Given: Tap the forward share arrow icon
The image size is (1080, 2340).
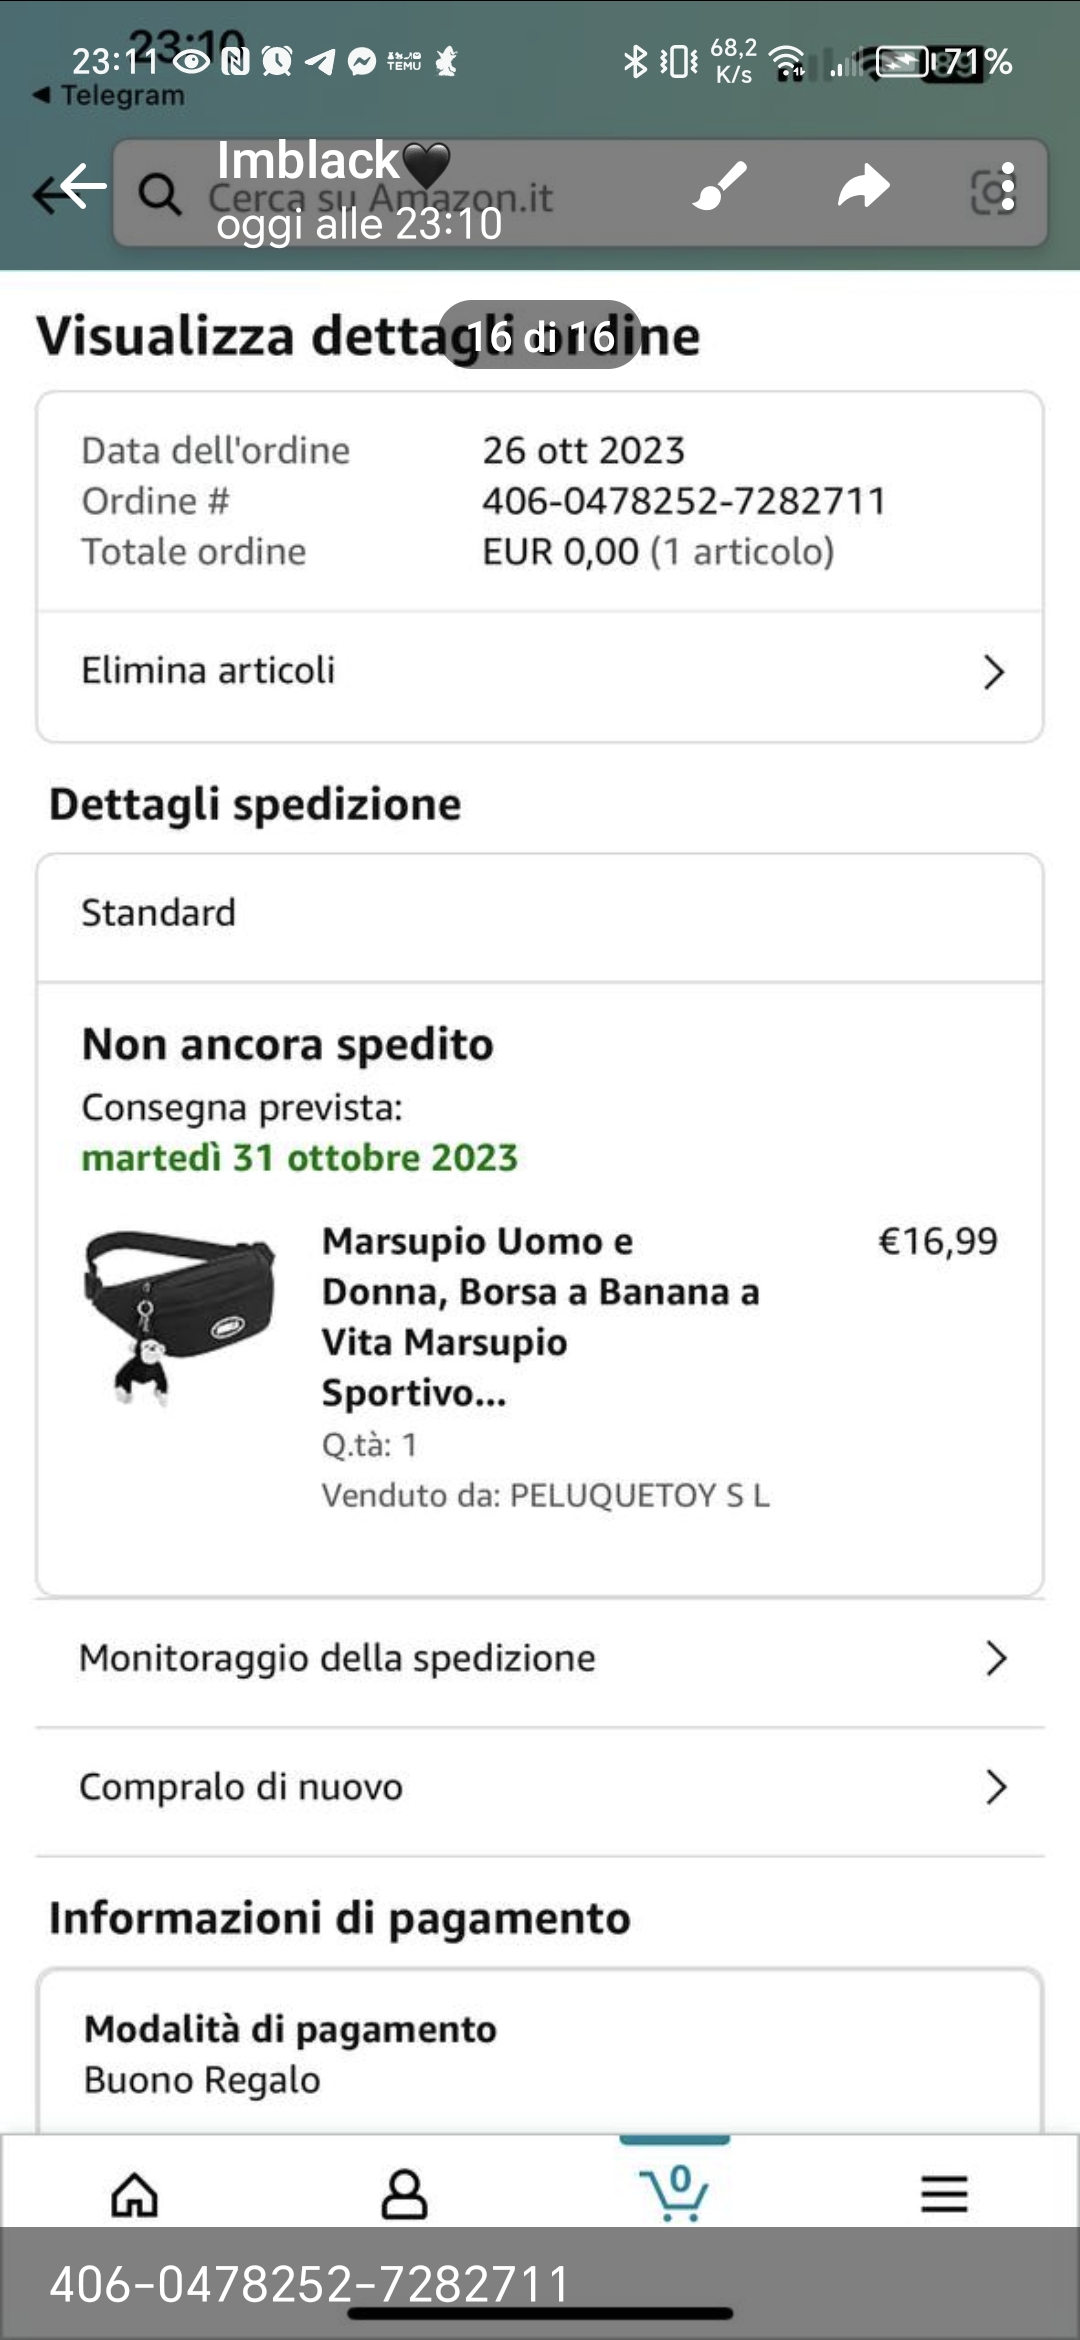Looking at the screenshot, I should pyautogui.click(x=863, y=187).
